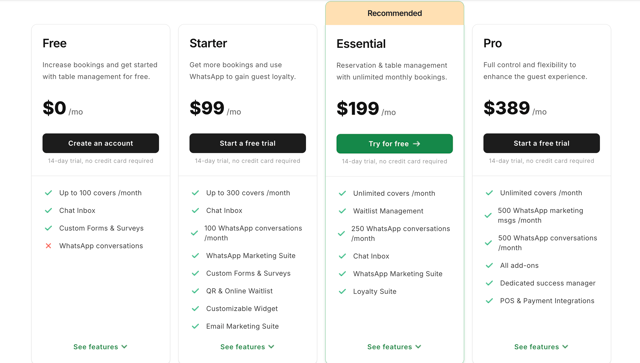Expand See features under the Starter plan

click(x=247, y=347)
